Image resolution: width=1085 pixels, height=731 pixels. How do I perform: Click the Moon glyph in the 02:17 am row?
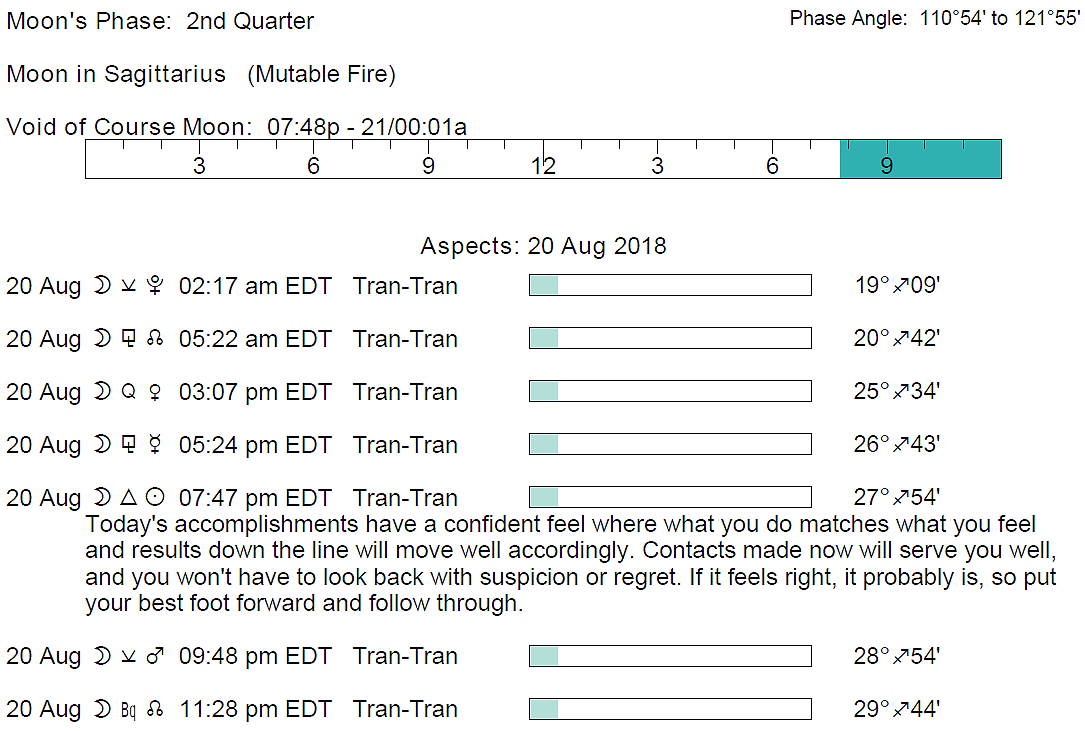[x=101, y=287]
